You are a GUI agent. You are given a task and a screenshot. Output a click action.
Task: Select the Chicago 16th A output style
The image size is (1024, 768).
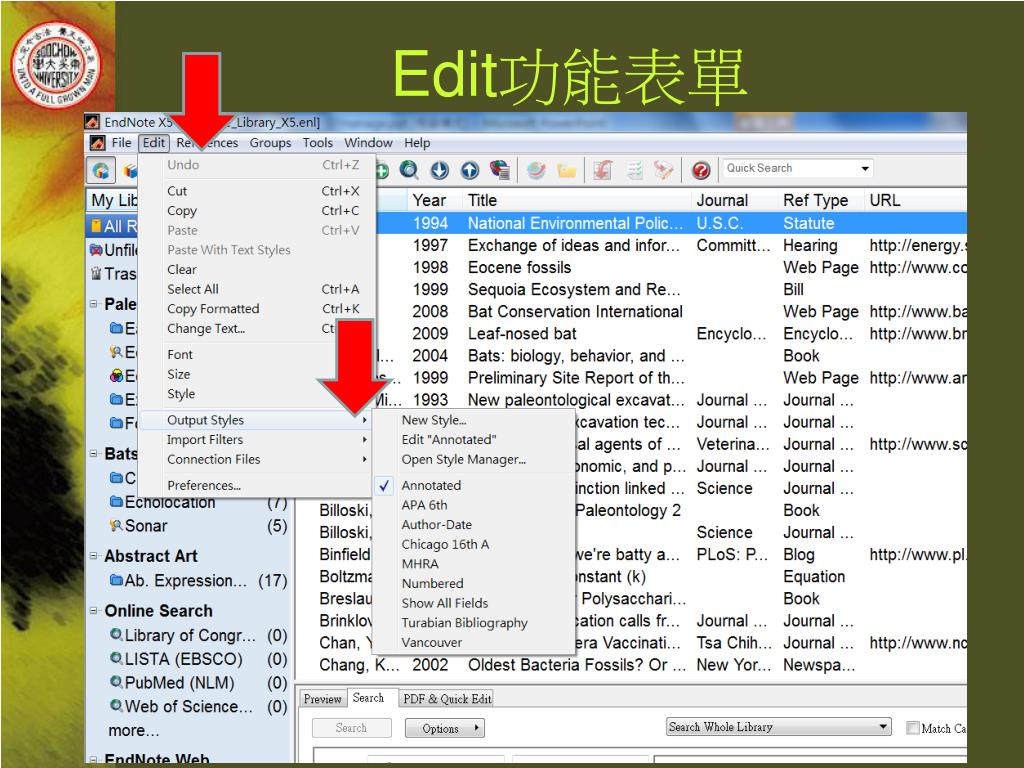[x=445, y=544]
